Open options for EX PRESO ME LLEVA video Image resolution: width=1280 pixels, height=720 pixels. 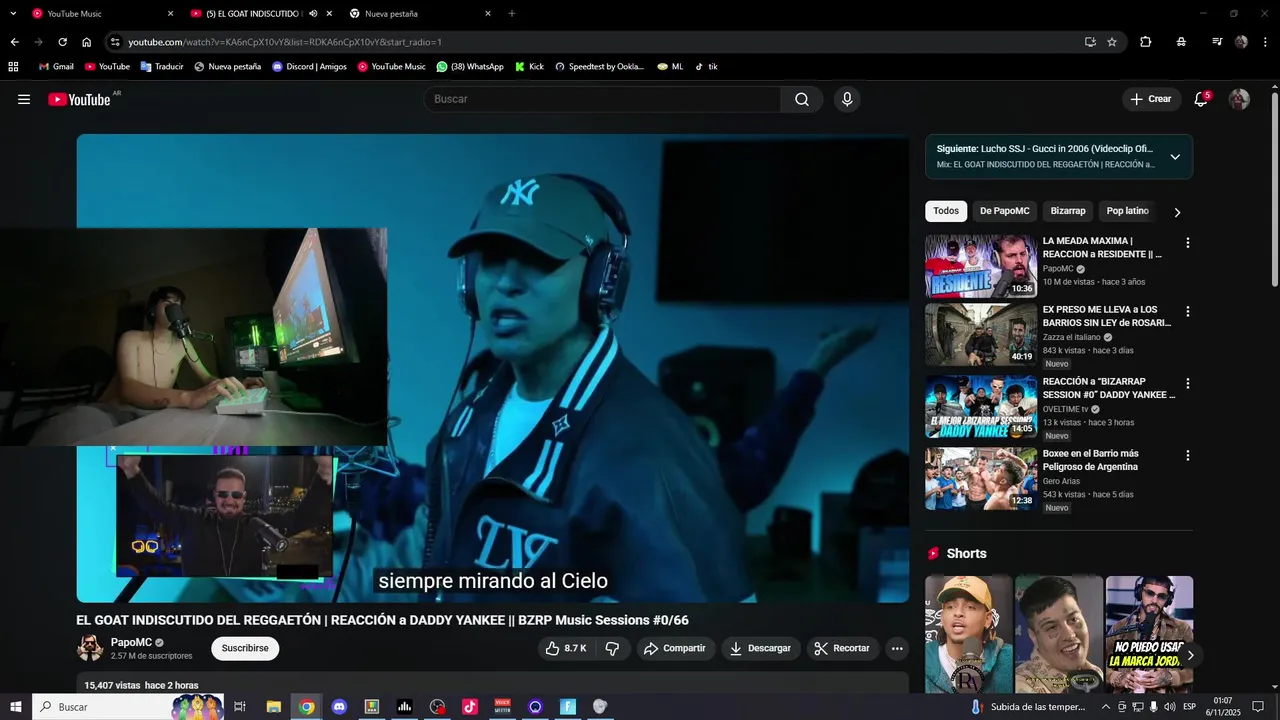(1188, 312)
